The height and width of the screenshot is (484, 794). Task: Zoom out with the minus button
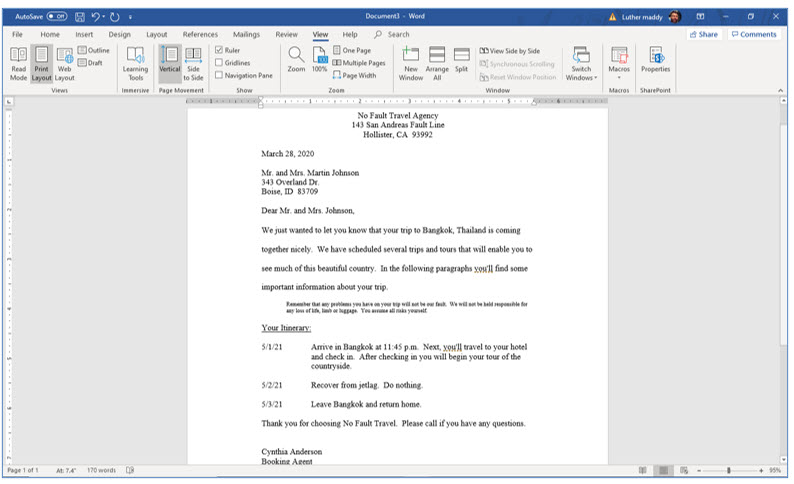click(699, 470)
